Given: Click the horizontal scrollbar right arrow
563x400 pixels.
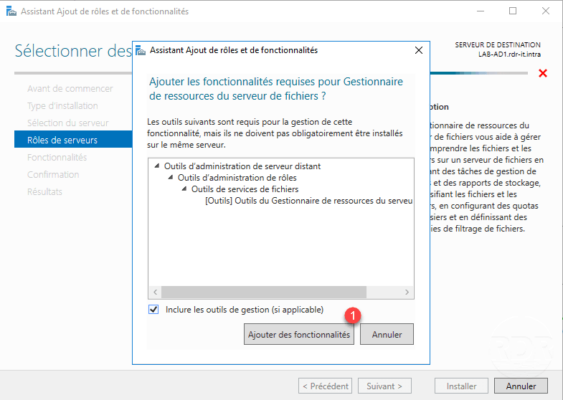Looking at the screenshot, I should pos(407,292).
